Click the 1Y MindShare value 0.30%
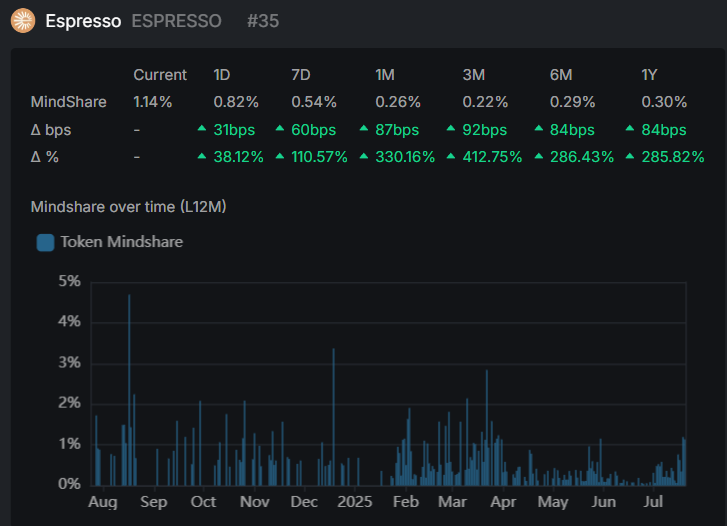This screenshot has height=526, width=727. point(664,102)
